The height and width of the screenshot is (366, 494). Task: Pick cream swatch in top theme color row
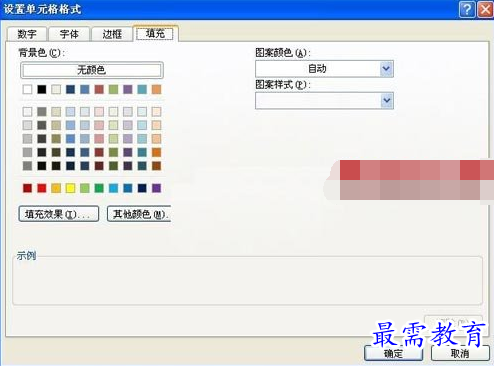tap(56, 89)
